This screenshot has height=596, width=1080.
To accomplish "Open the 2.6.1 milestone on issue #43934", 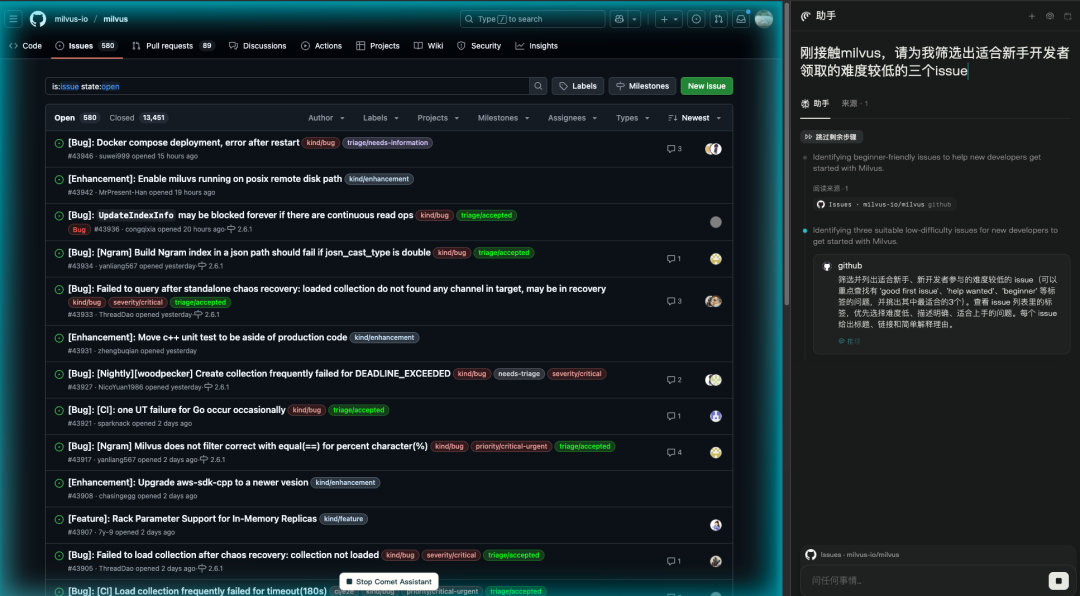I will pyautogui.click(x=211, y=266).
